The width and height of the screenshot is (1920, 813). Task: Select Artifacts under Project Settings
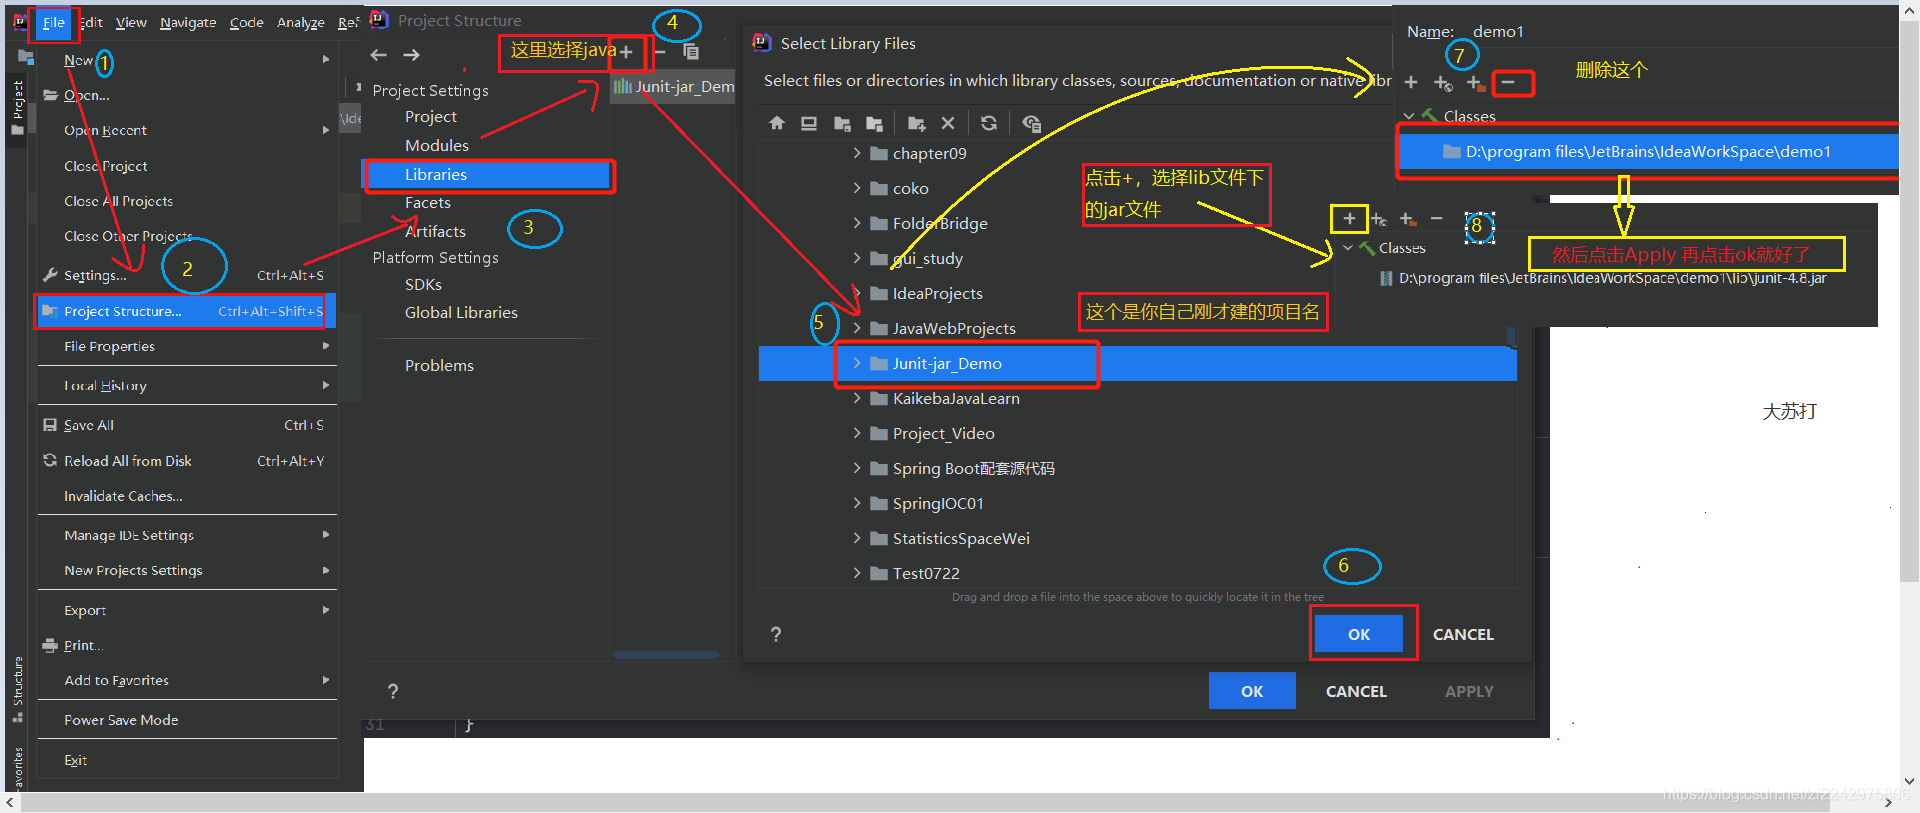tap(435, 231)
